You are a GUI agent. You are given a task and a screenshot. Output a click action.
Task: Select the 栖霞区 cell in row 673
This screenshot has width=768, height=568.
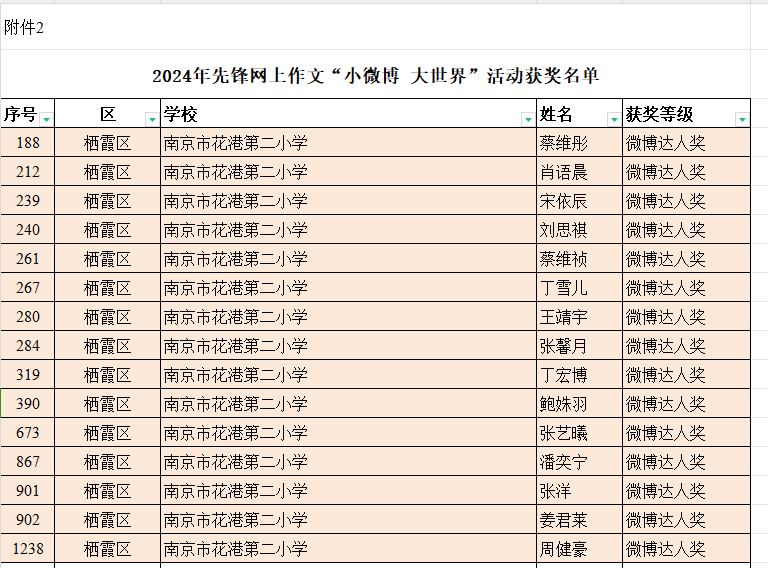tap(107, 432)
